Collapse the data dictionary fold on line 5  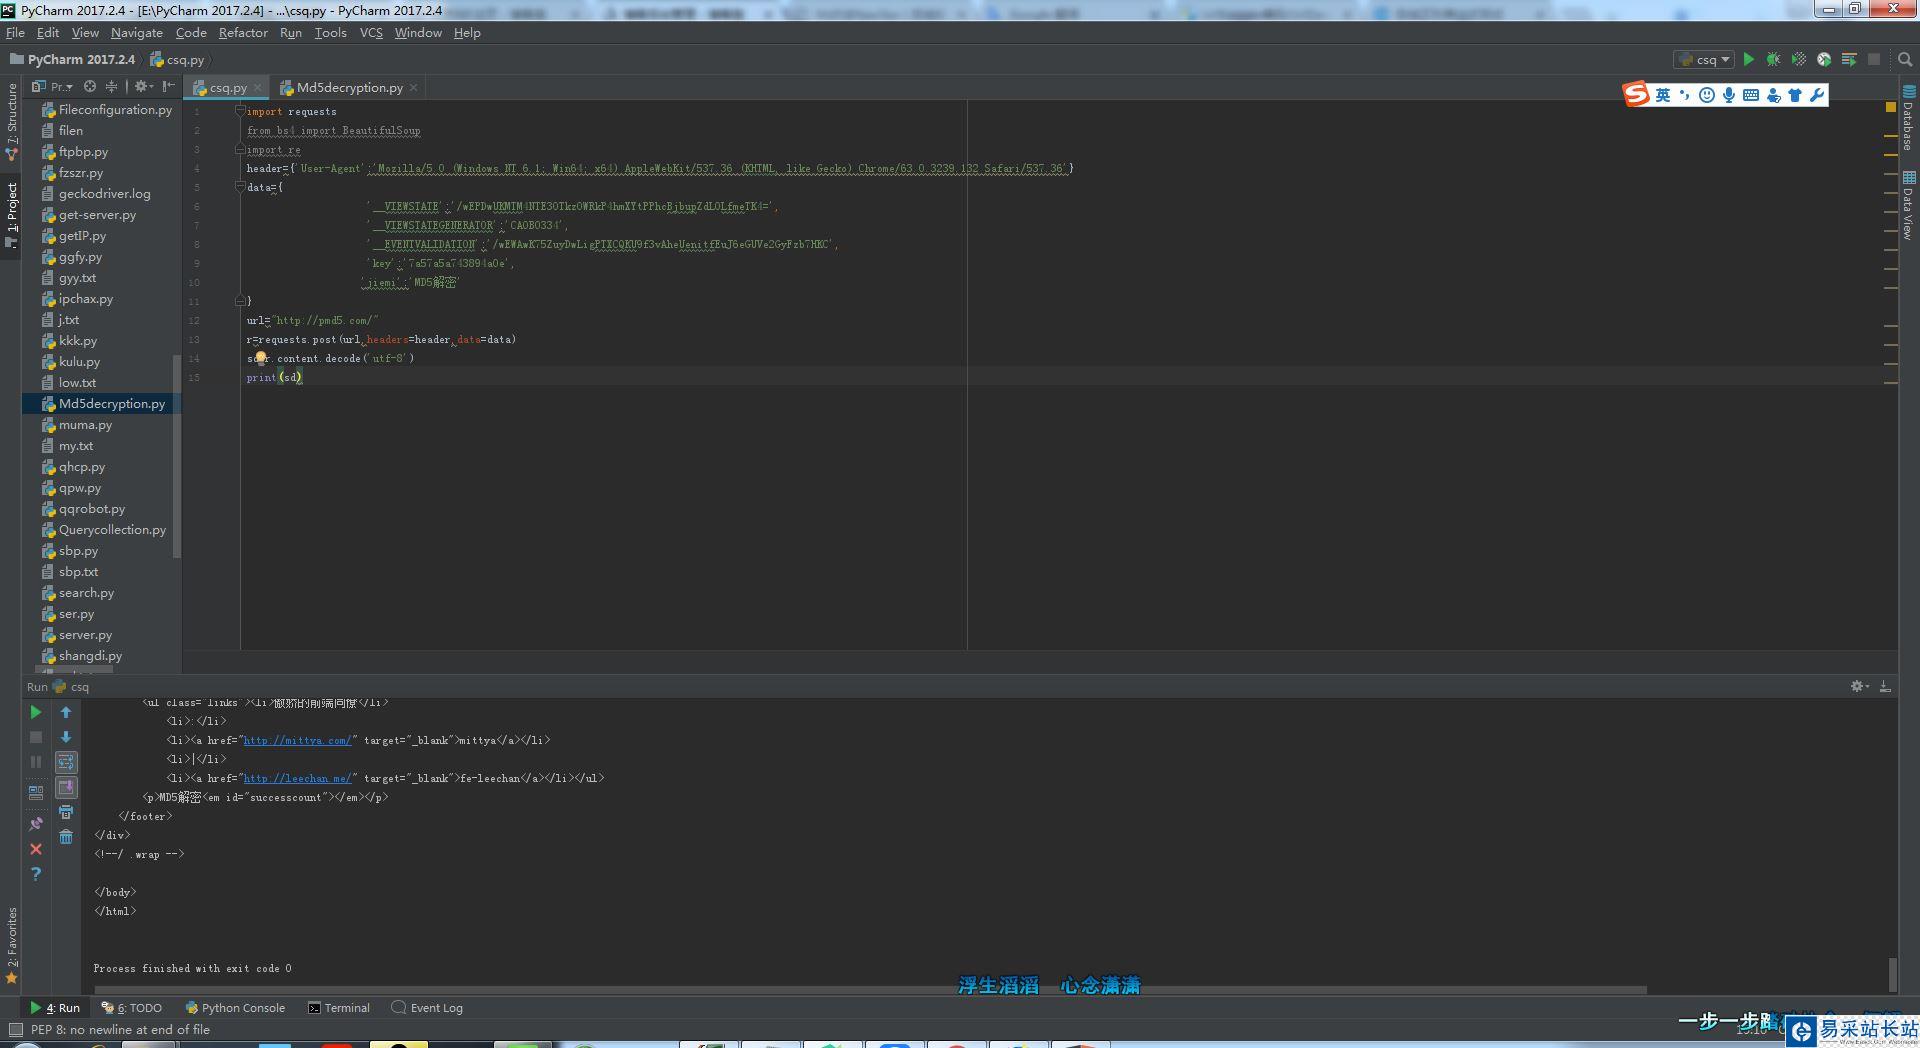(x=240, y=187)
